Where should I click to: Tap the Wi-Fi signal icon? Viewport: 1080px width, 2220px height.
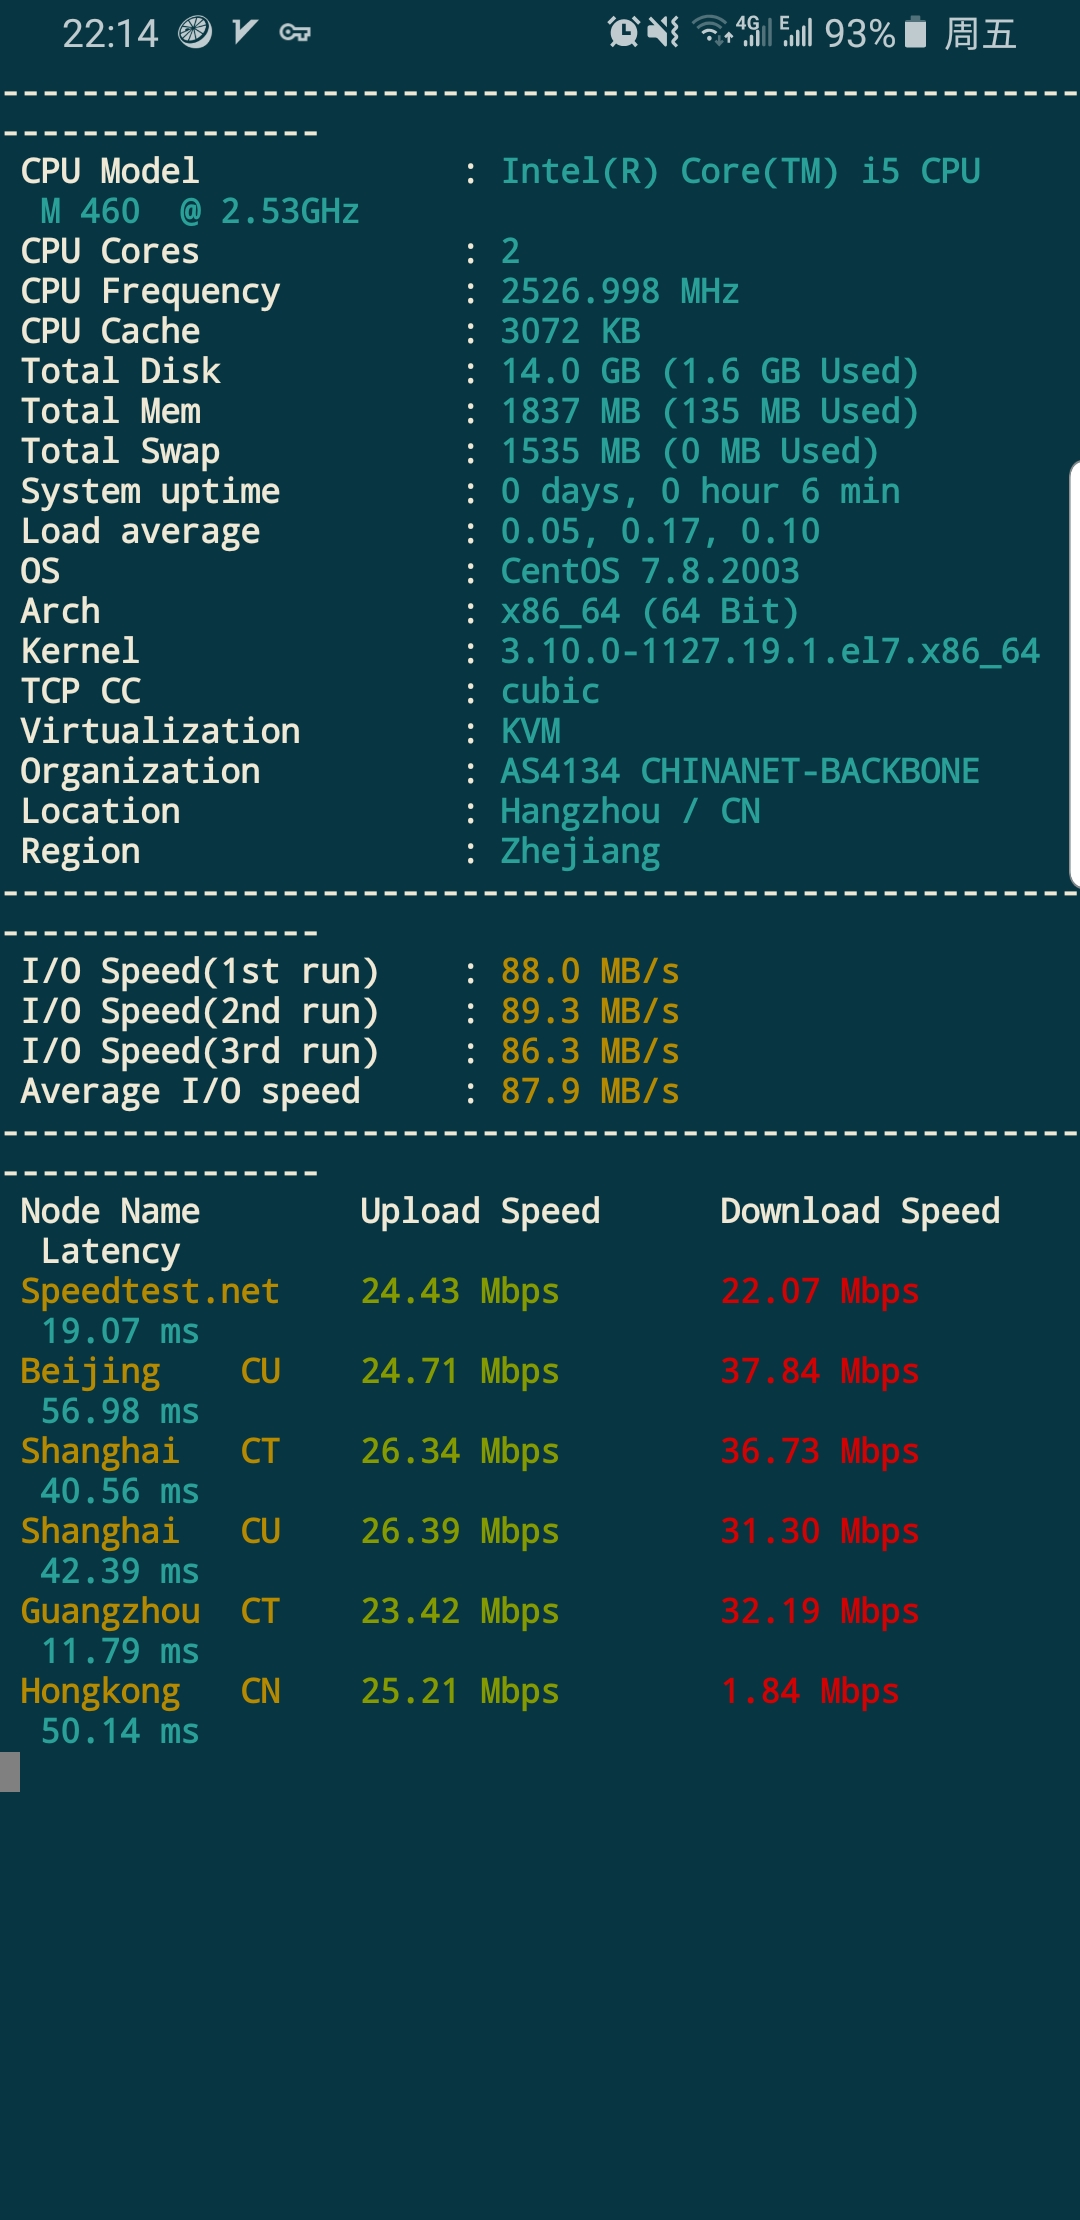[x=712, y=32]
